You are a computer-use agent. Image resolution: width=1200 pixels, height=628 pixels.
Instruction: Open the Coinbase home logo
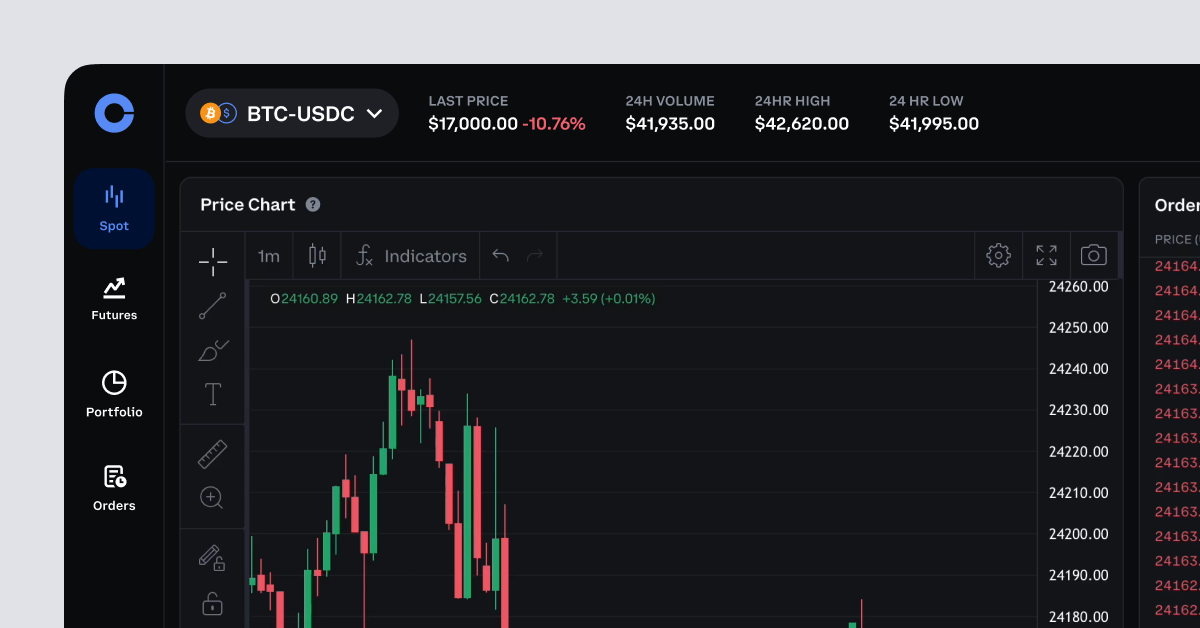tap(114, 113)
